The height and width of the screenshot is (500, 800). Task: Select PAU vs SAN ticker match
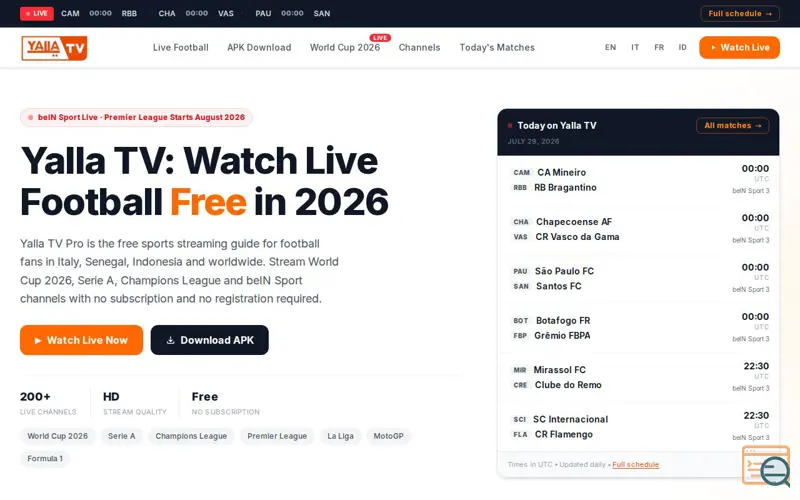(293, 13)
